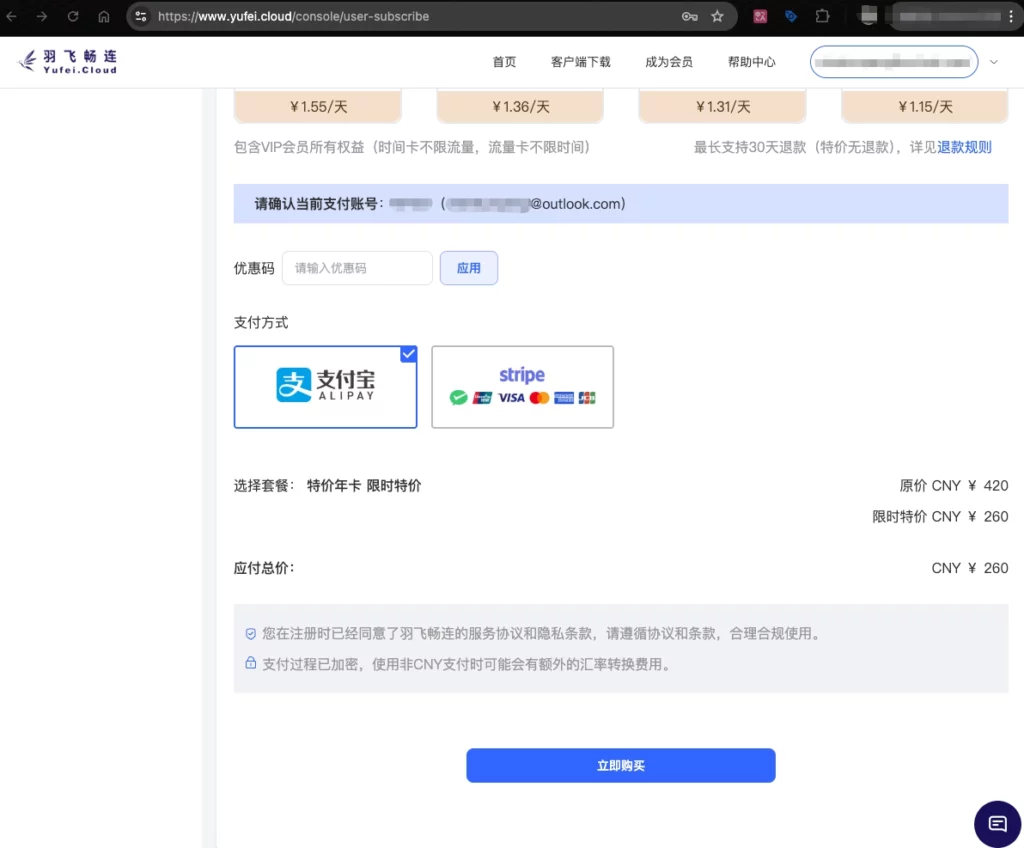Select the Stripe payment method card

pos(522,387)
